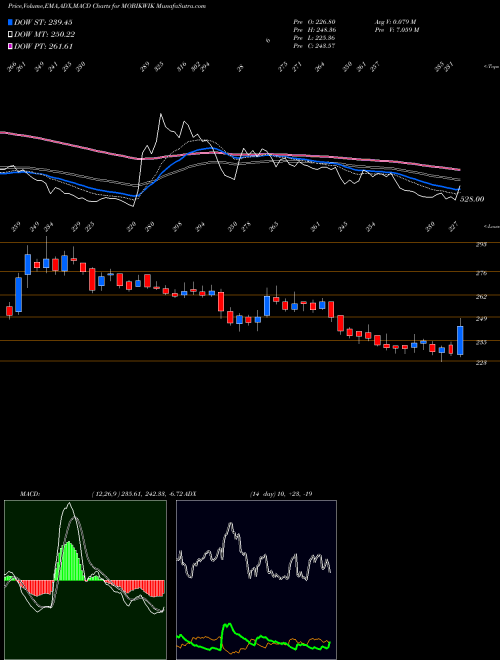Click the 276 price axis label
Image resolution: width=500 pixels, height=660 pixels.
[481, 273]
